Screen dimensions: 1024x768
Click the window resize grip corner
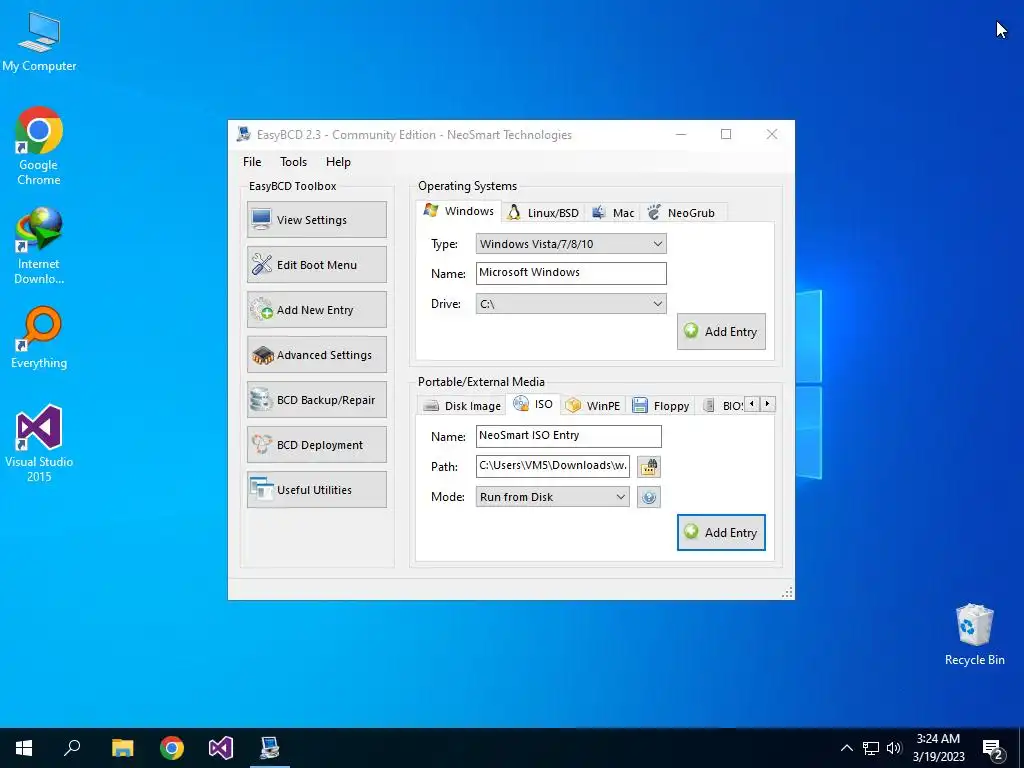pos(787,592)
